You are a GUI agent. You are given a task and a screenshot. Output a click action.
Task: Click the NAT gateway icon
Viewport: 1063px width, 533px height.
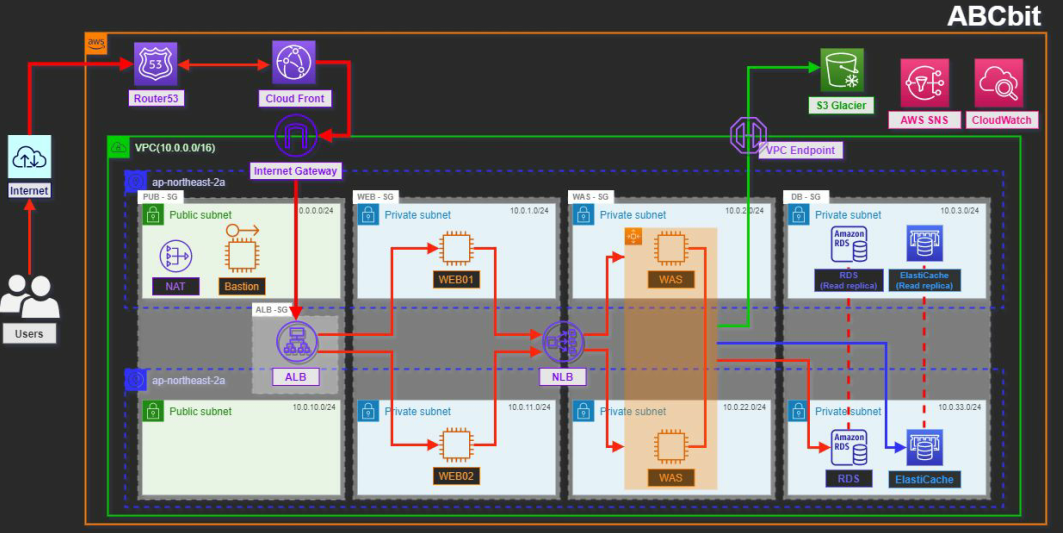click(176, 256)
